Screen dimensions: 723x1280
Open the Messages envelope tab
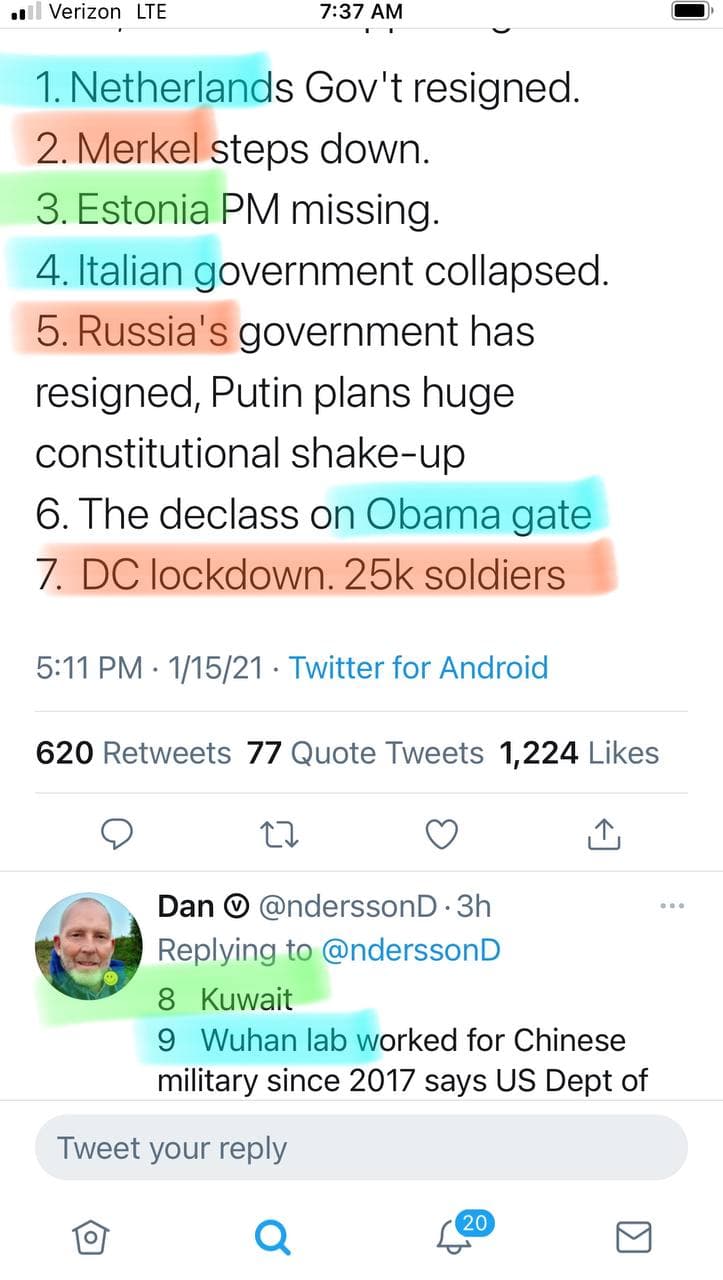pos(633,1238)
